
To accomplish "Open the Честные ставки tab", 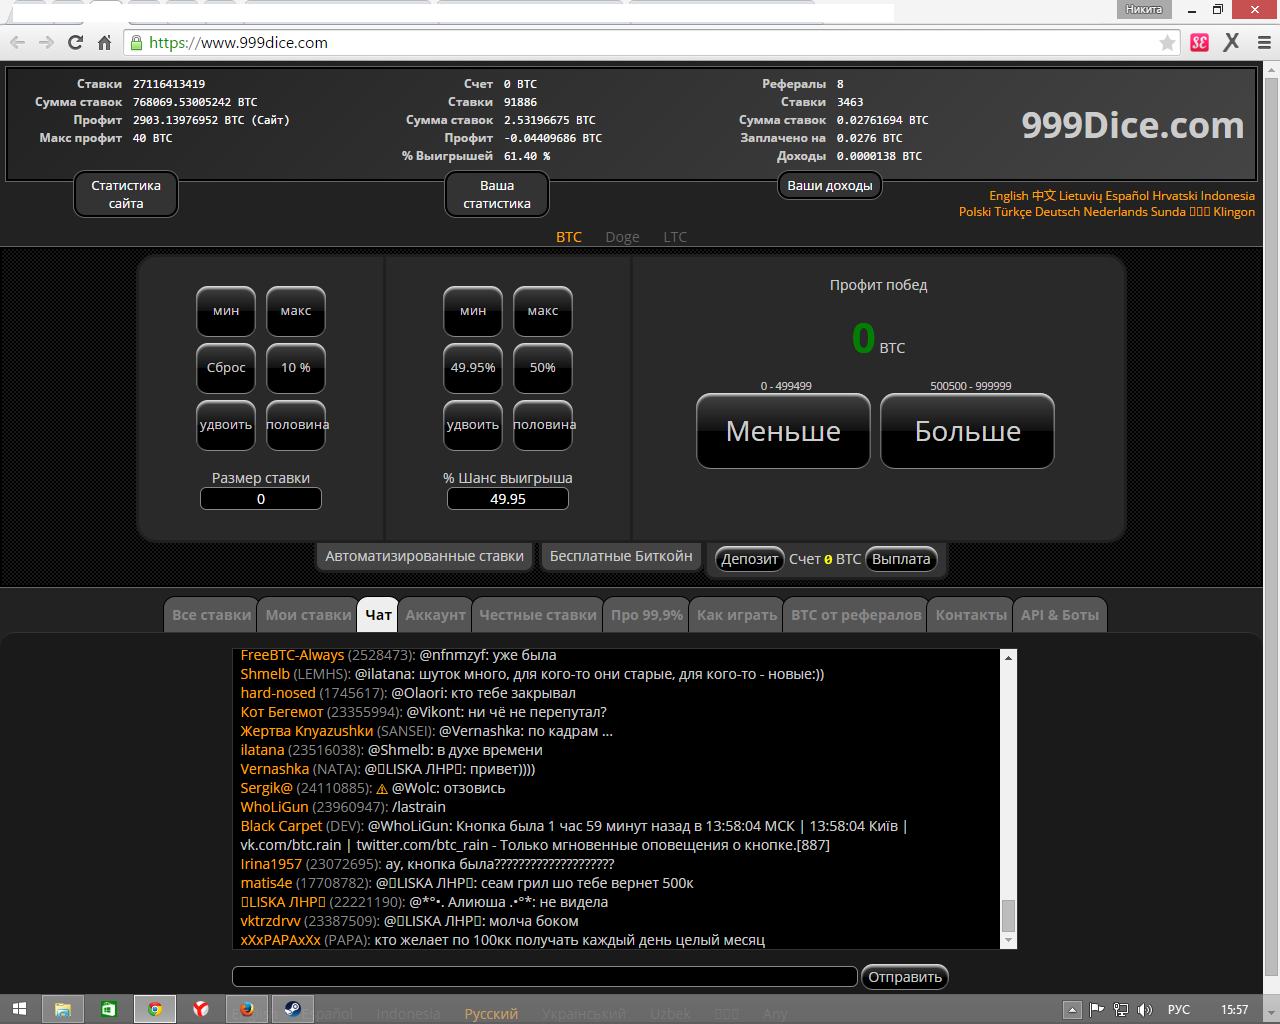I will point(537,615).
